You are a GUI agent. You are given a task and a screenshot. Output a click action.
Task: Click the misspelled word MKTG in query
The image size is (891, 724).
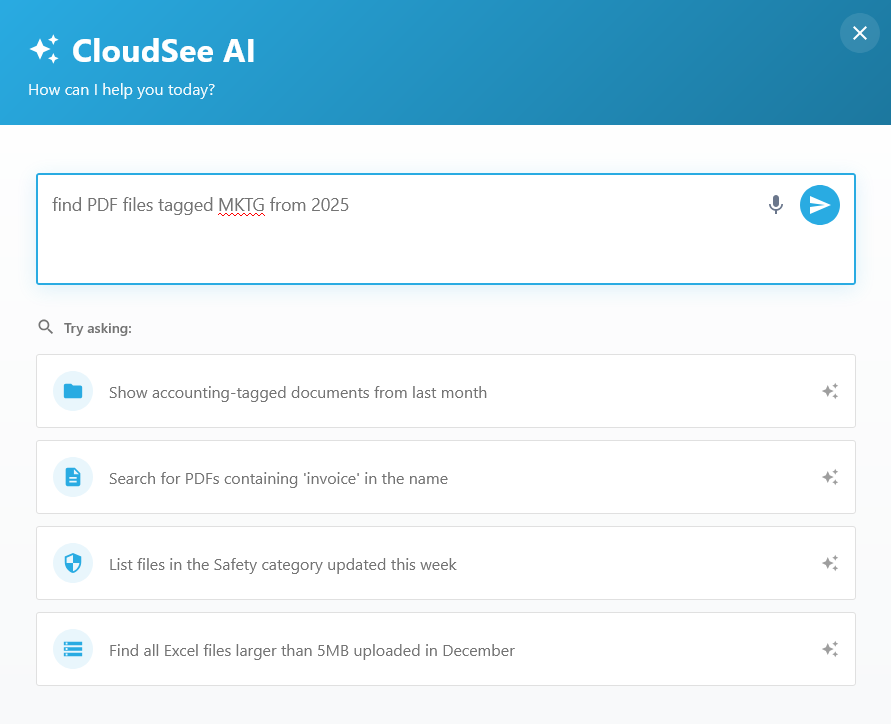241,206
